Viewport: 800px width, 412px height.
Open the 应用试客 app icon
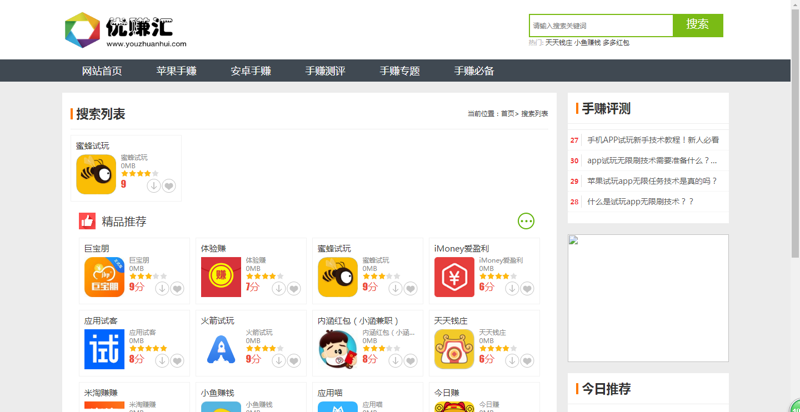click(104, 349)
